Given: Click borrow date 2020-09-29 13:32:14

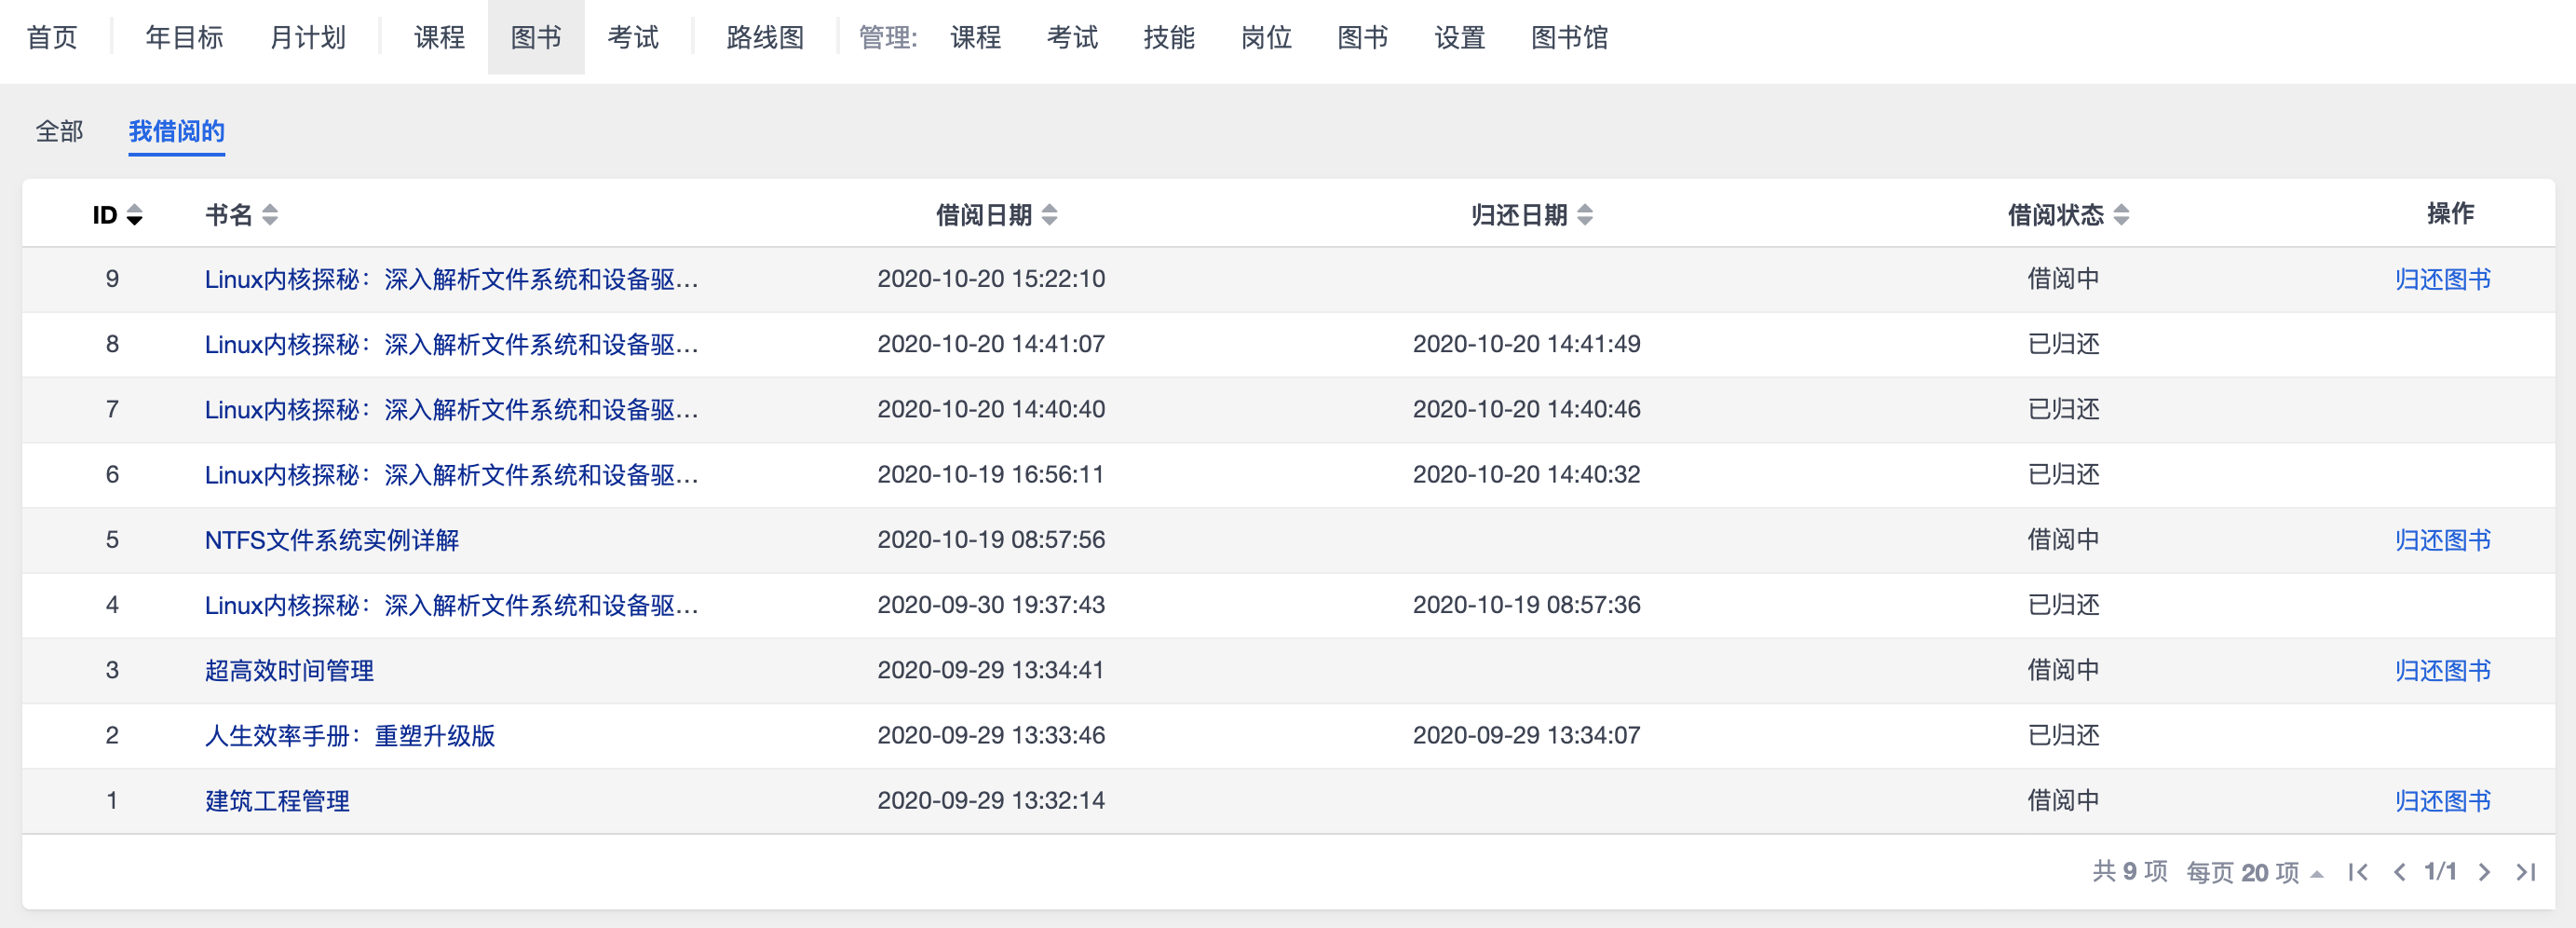Looking at the screenshot, I should click(991, 801).
